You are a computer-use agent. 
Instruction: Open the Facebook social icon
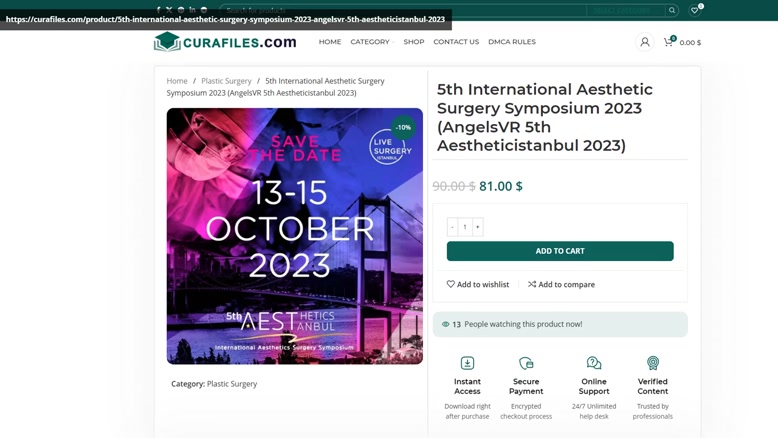(158, 10)
